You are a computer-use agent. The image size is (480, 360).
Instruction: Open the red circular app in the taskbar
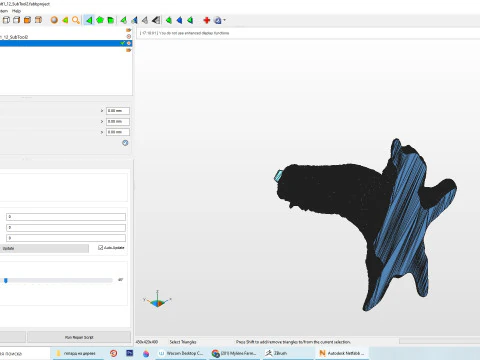114,353
